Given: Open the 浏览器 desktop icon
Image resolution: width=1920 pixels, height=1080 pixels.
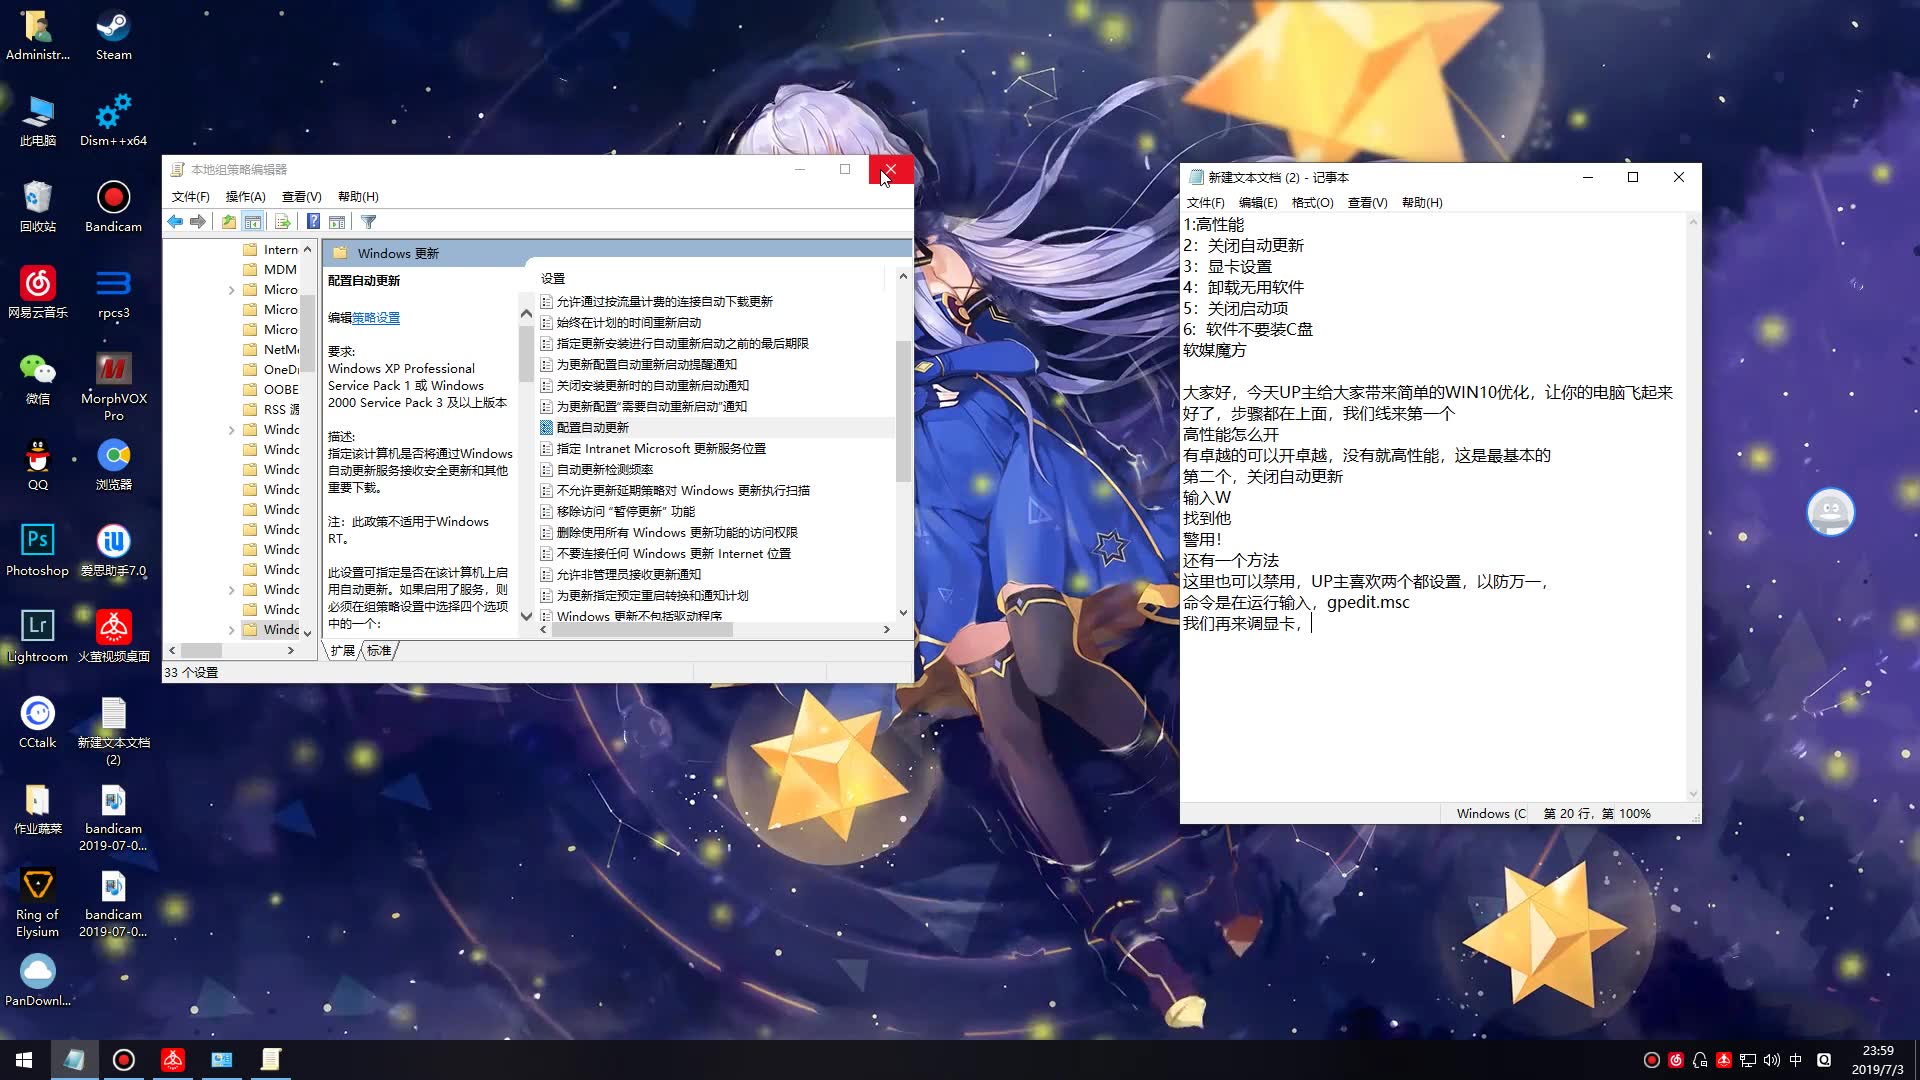Looking at the screenshot, I should [x=113, y=466].
